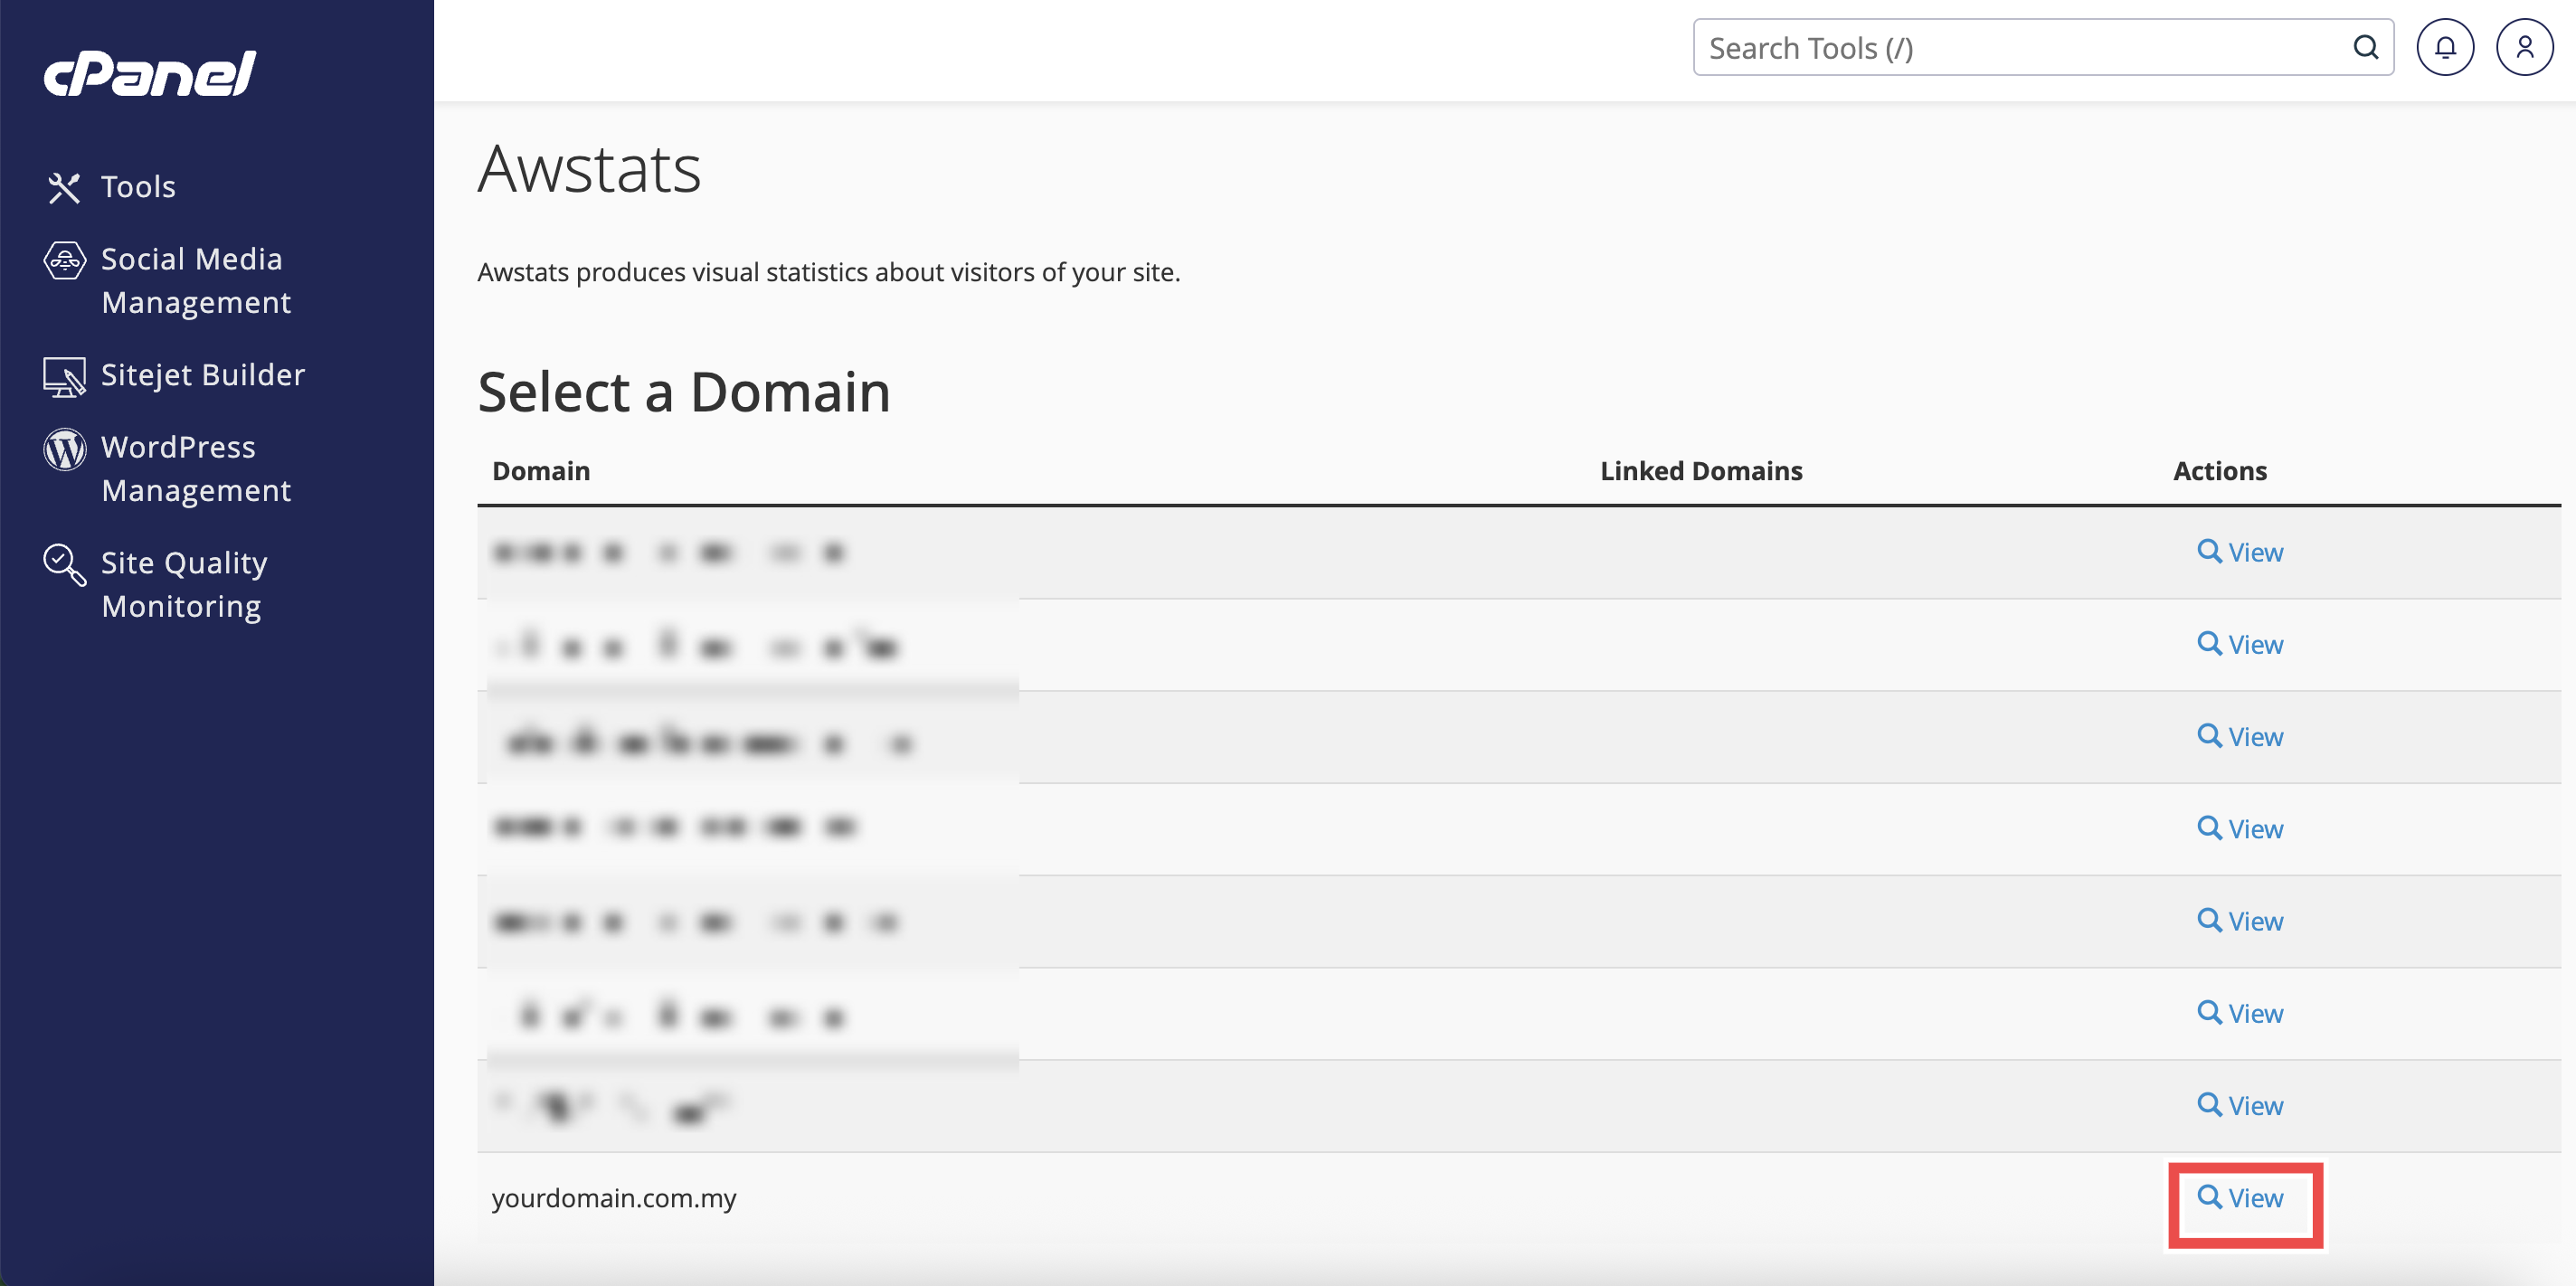
Task: Click the Site Quality Monitoring icon
Action: [64, 564]
